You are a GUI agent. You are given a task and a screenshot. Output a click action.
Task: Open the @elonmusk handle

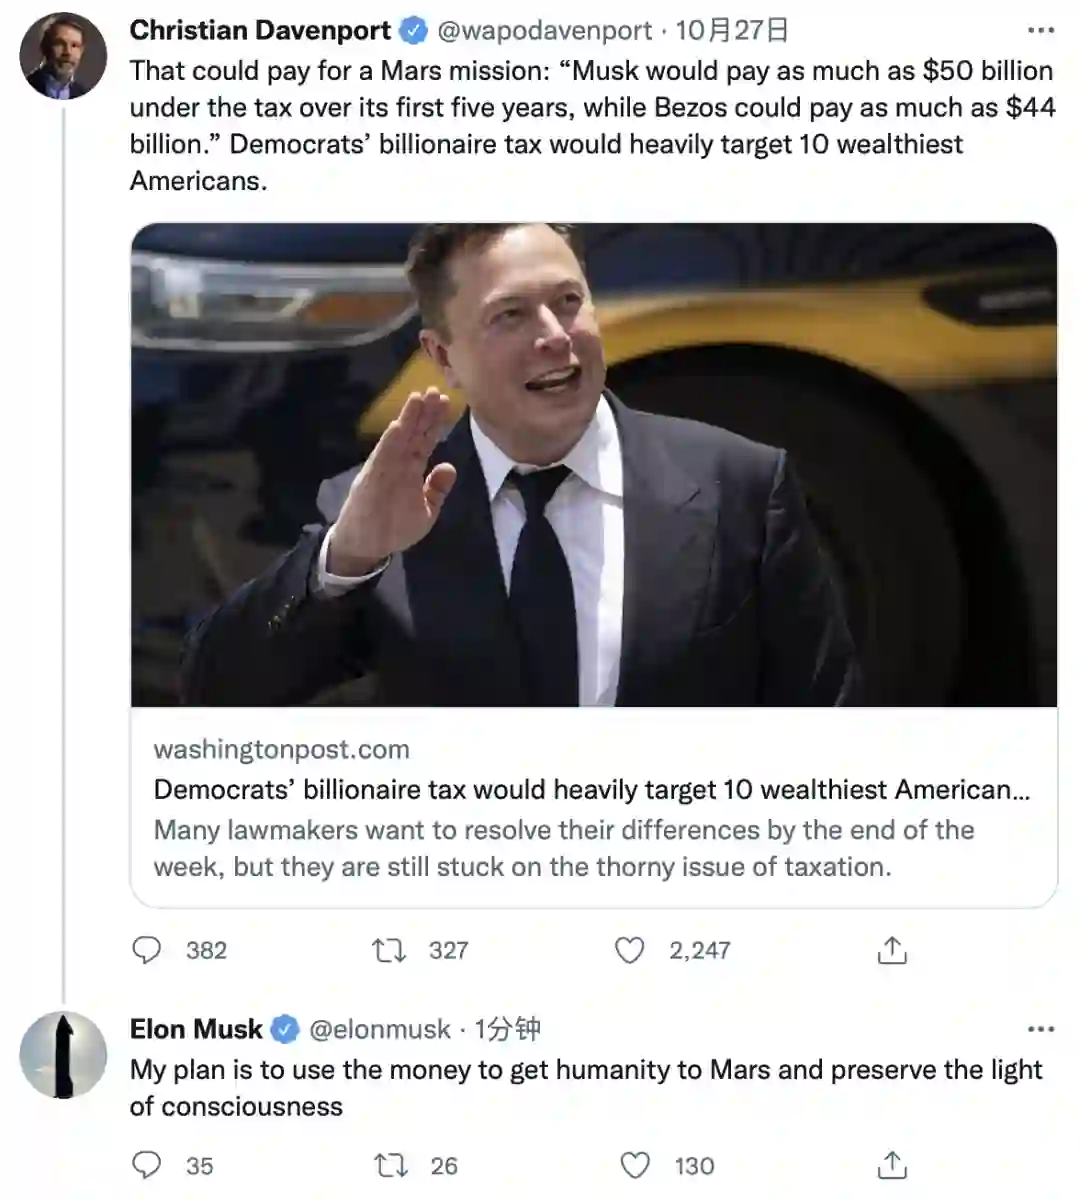tap(380, 1029)
